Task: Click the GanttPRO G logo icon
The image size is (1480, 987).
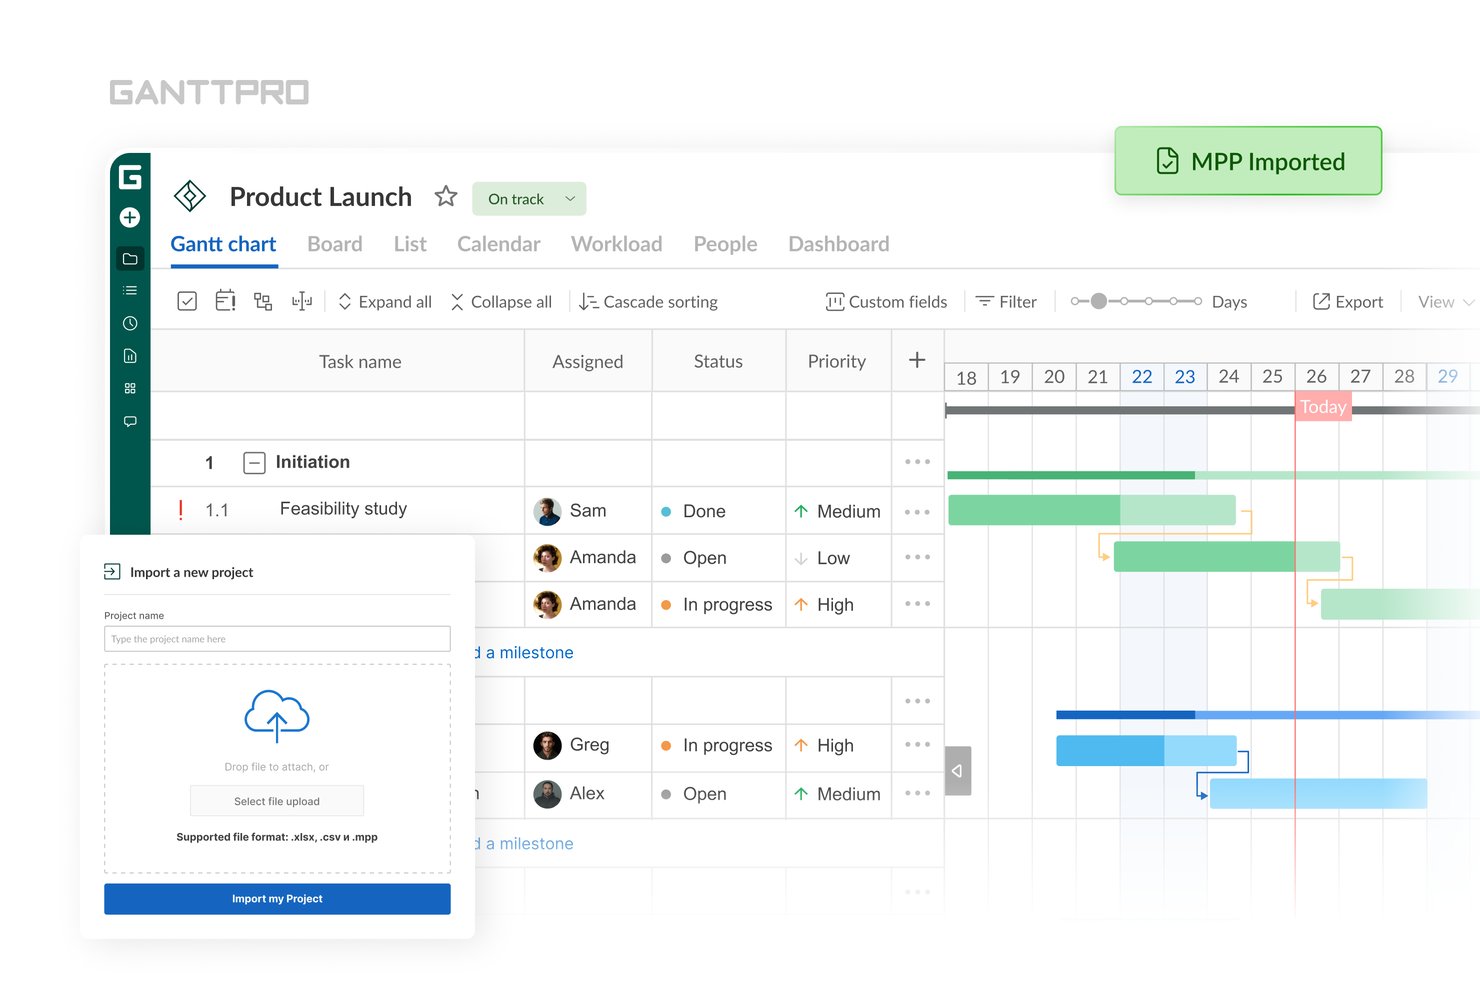Action: click(x=130, y=178)
